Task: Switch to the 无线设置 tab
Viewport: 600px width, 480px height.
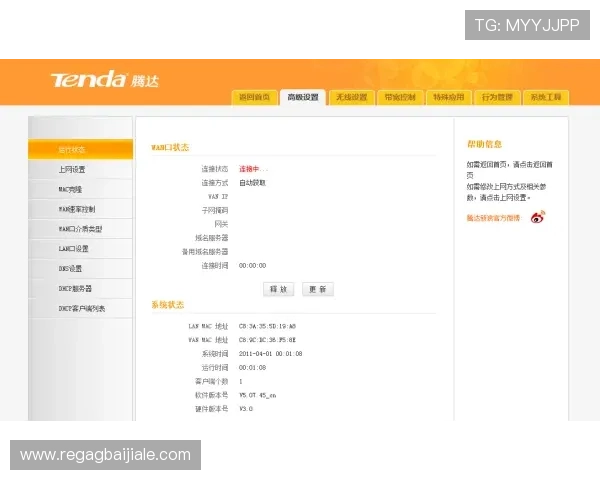Action: tap(351, 97)
